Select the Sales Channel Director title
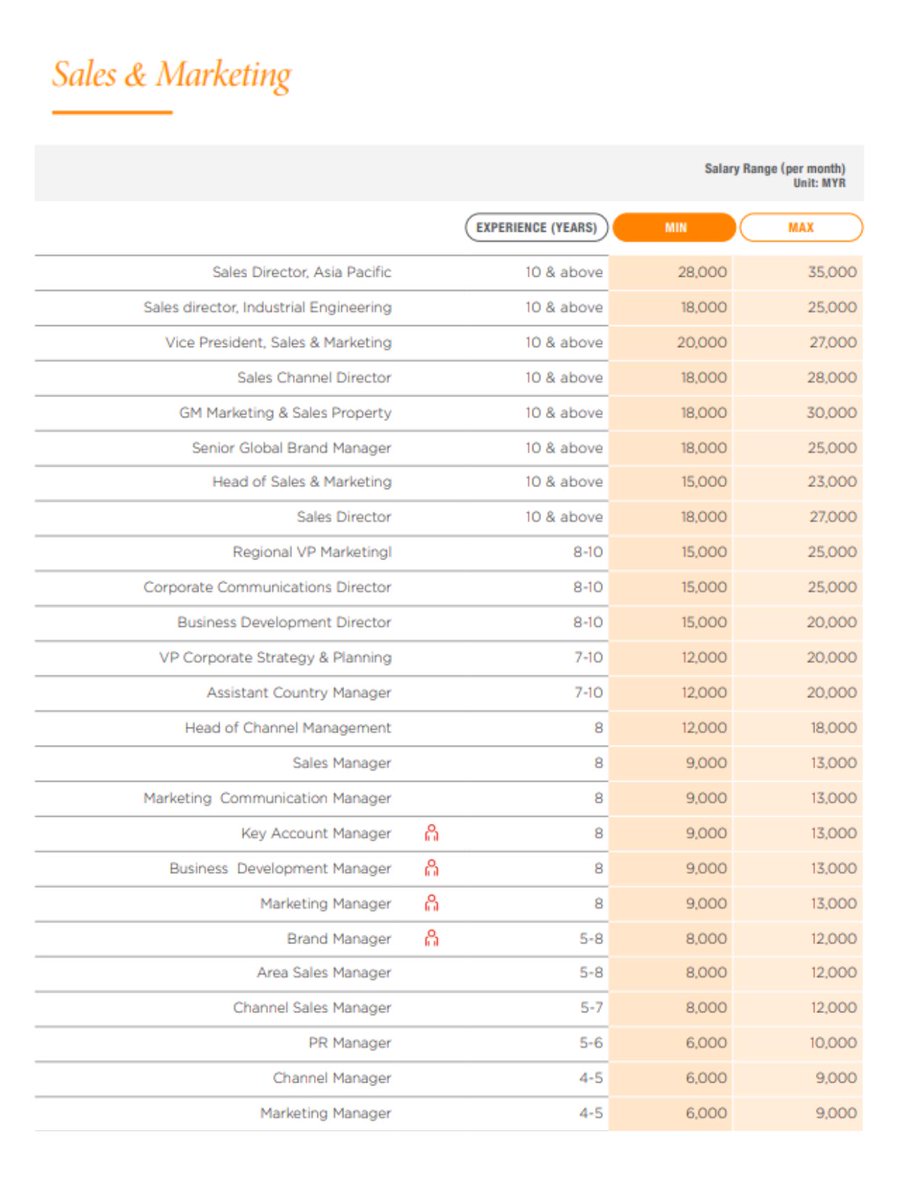 pyautogui.click(x=314, y=377)
